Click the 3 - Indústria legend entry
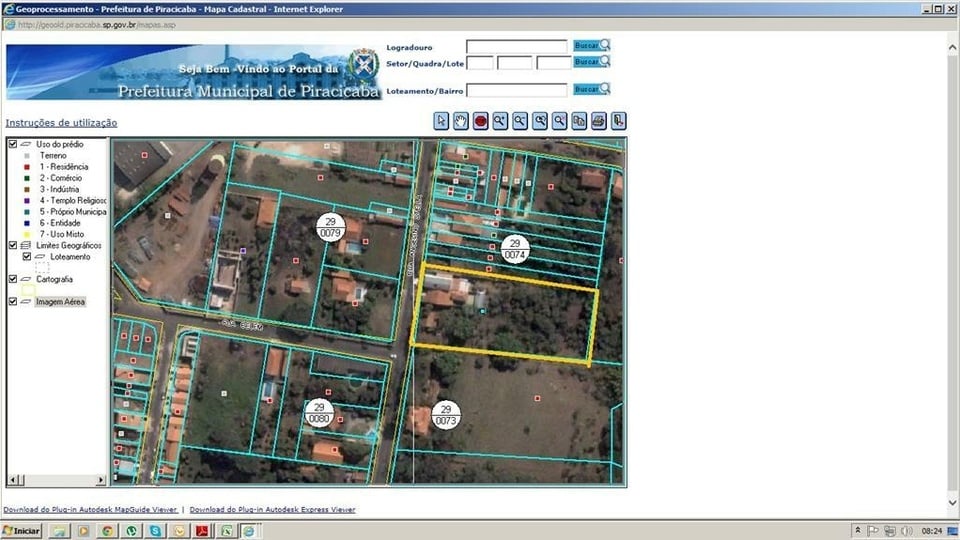The height and width of the screenshot is (540, 960). click(59, 189)
